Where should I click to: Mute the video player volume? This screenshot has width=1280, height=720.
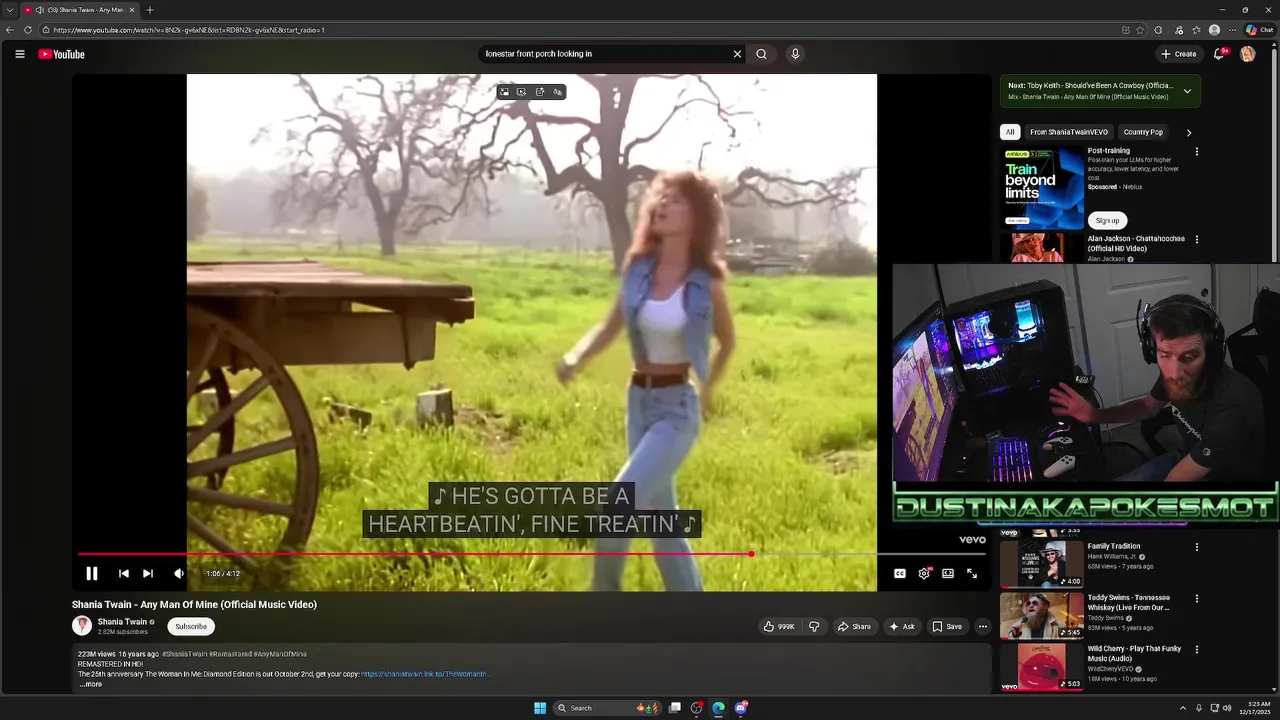point(178,573)
